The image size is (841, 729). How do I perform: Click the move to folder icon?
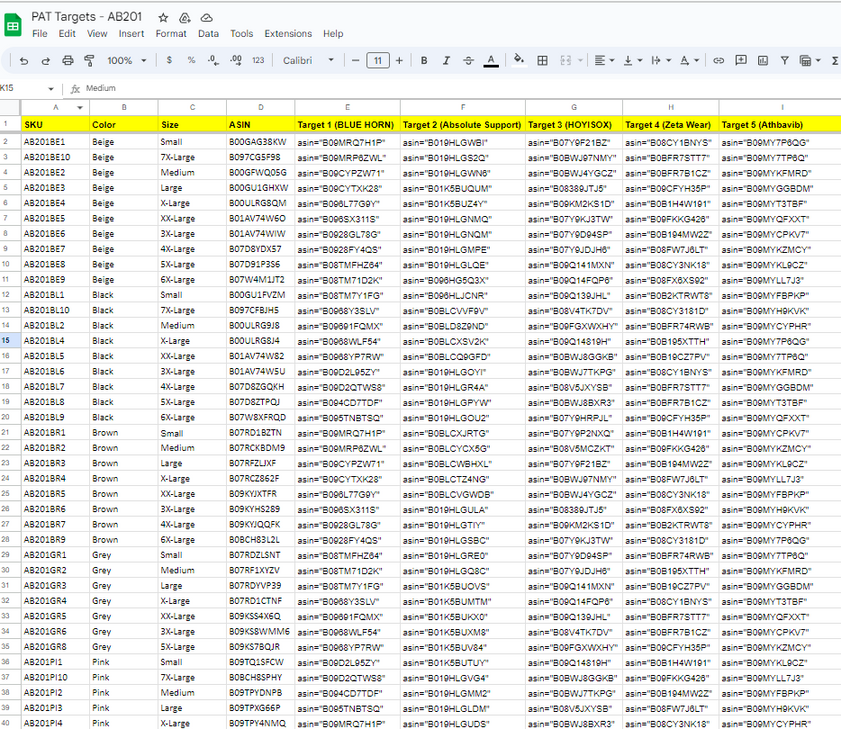(x=185, y=18)
